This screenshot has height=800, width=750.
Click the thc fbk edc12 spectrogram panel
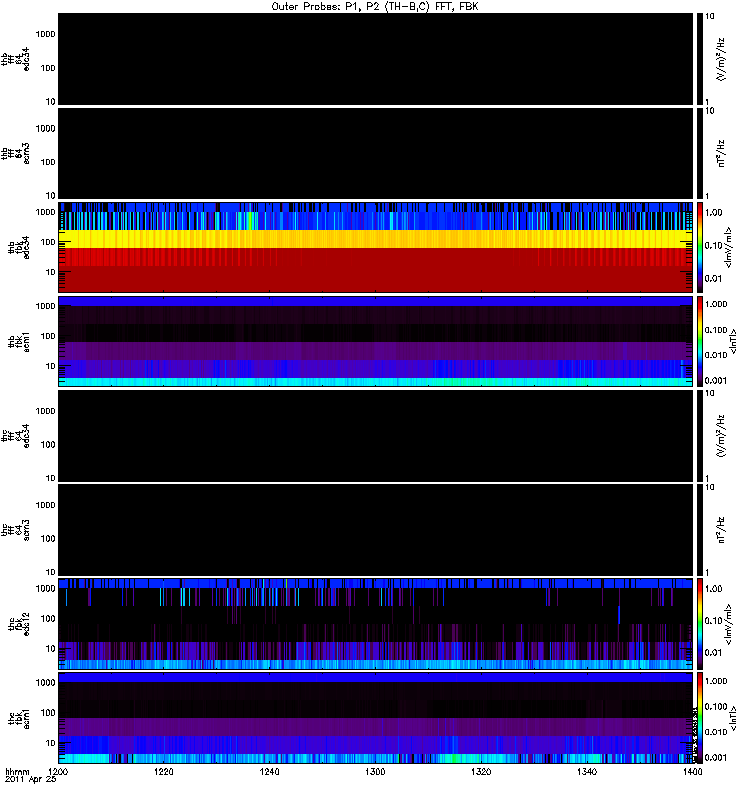coord(375,624)
